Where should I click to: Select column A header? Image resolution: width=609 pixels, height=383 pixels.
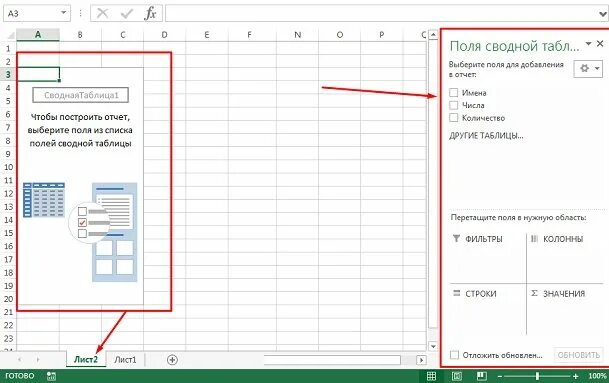tap(38, 35)
